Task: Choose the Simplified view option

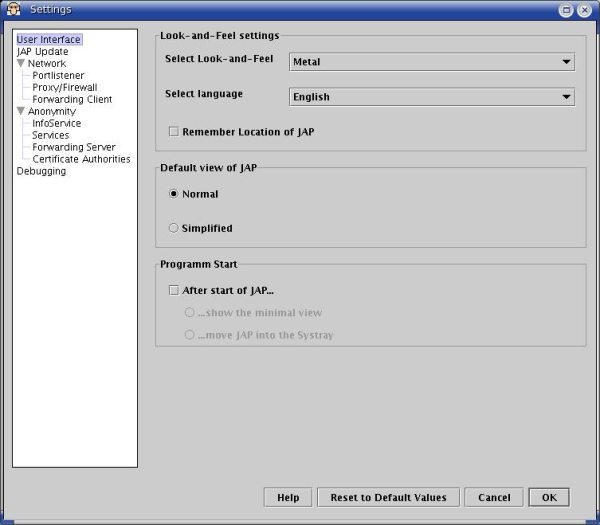Action: coord(174,228)
